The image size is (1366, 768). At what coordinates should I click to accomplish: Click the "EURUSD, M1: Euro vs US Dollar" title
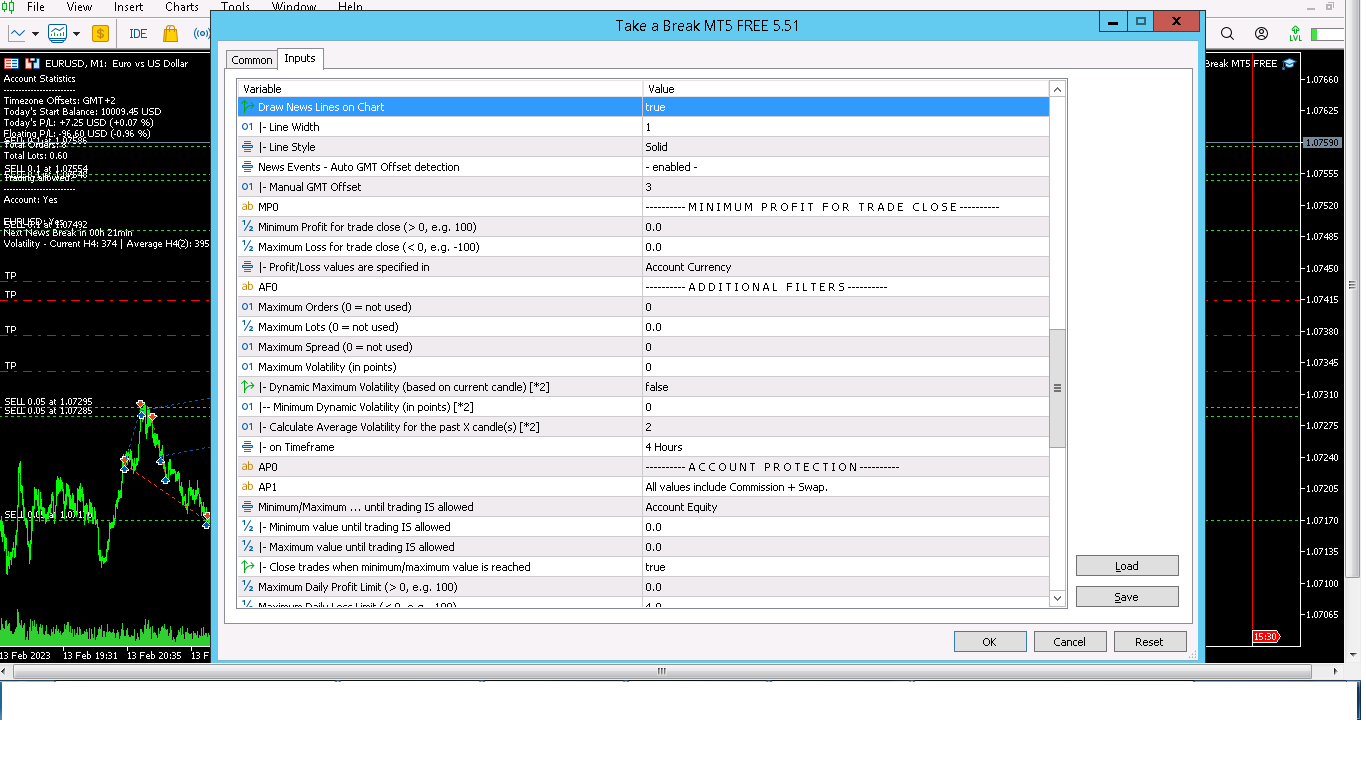coord(116,63)
